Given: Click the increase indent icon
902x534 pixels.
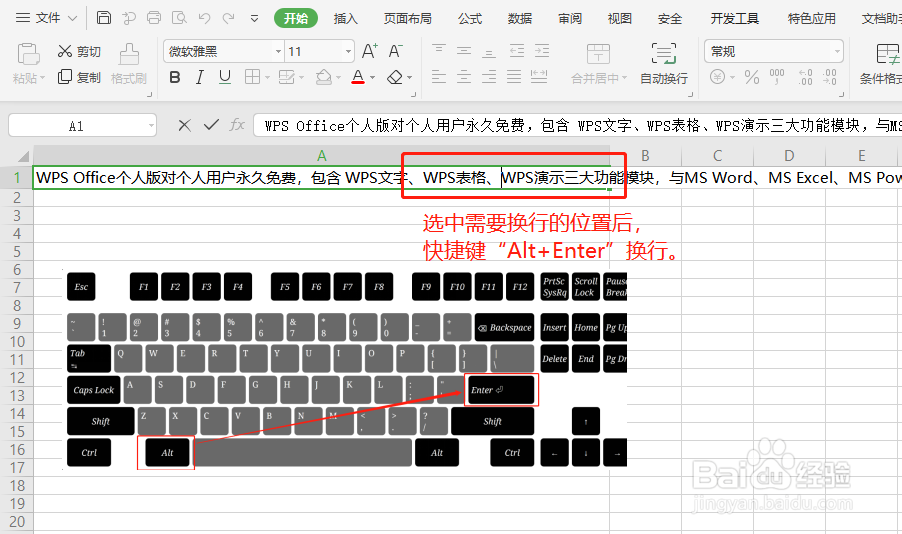Looking at the screenshot, I should point(541,51).
